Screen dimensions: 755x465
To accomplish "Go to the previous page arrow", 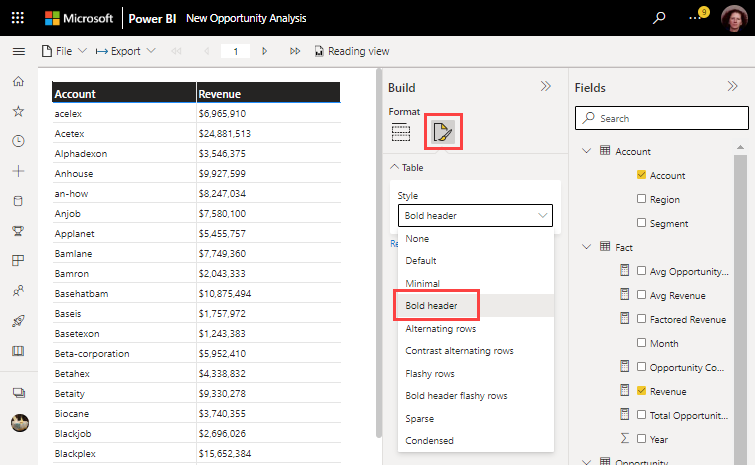I will pos(207,51).
